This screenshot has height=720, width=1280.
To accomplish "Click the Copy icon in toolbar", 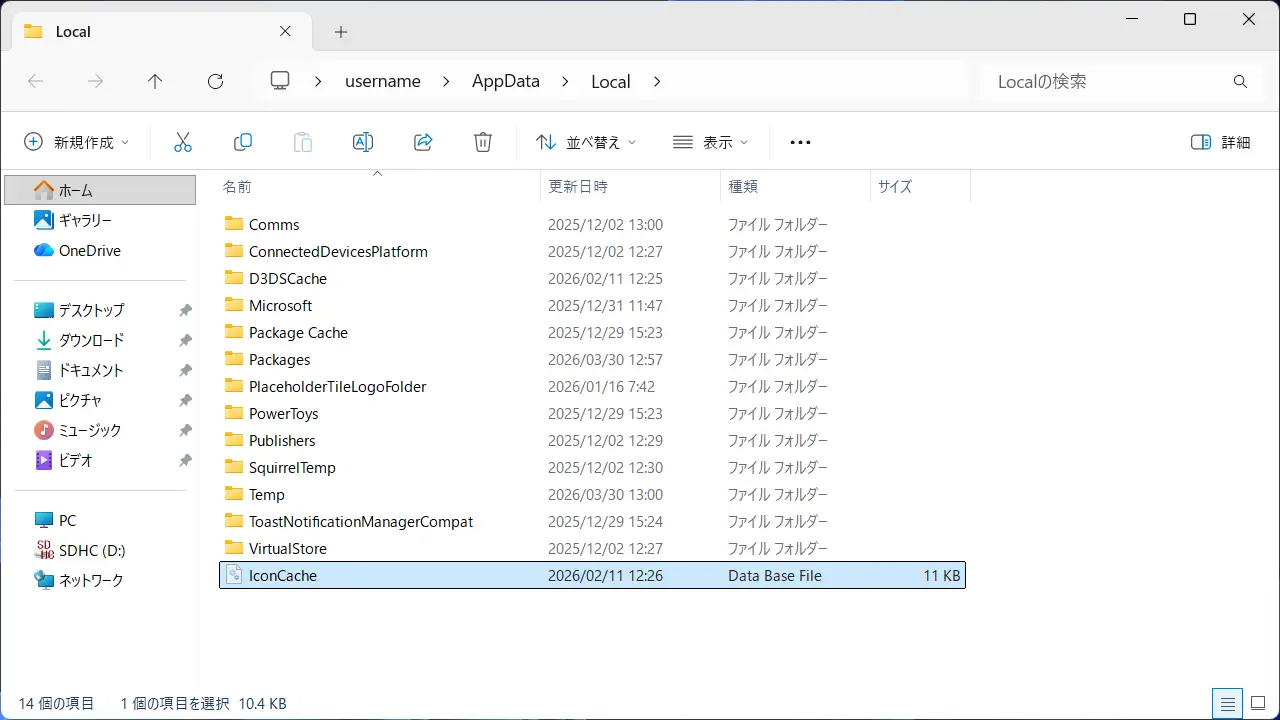I will click(x=243, y=142).
